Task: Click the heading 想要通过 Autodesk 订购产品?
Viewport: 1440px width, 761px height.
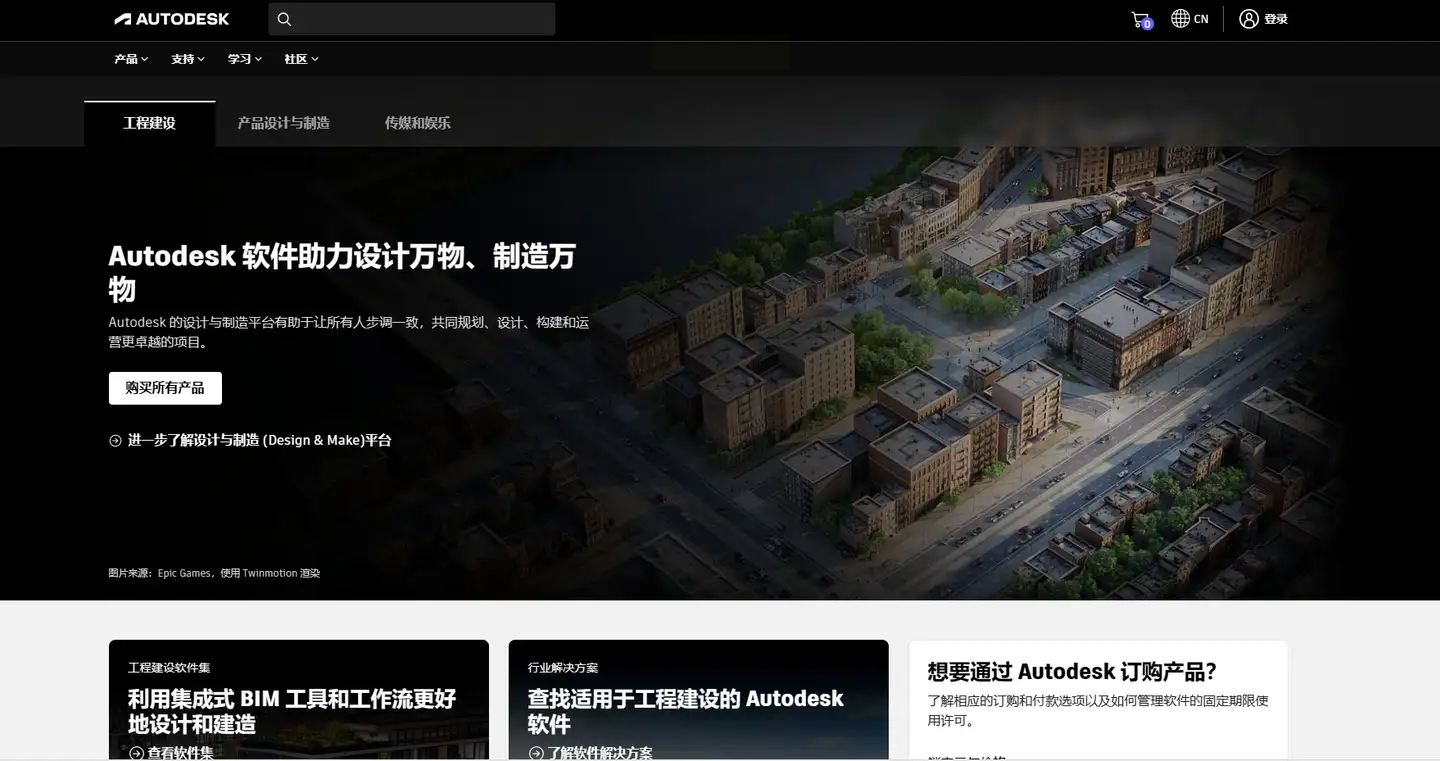Action: 1072,672
